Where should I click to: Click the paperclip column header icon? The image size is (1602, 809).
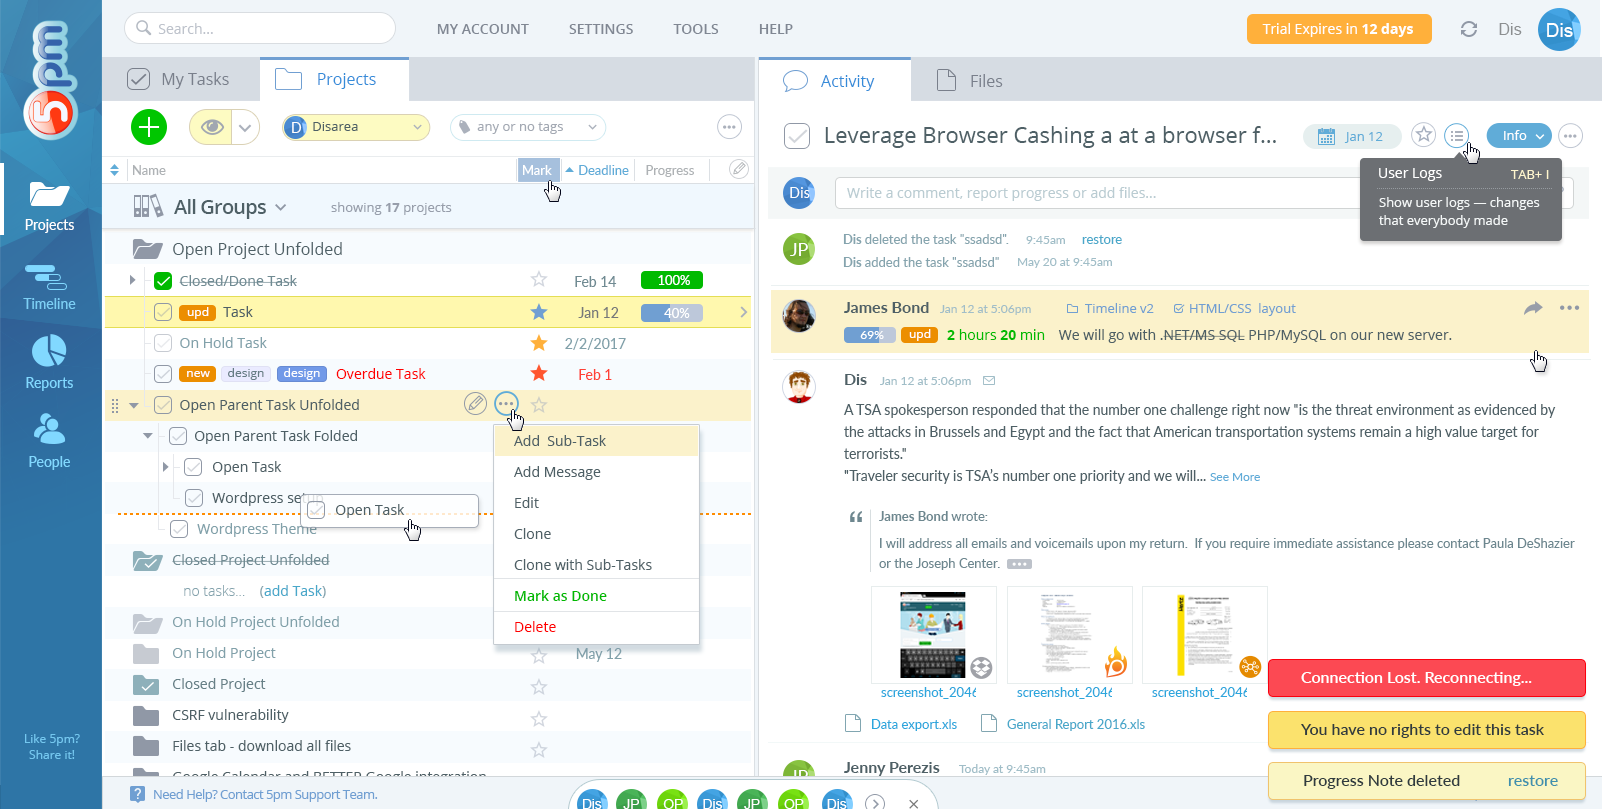[x=738, y=169]
